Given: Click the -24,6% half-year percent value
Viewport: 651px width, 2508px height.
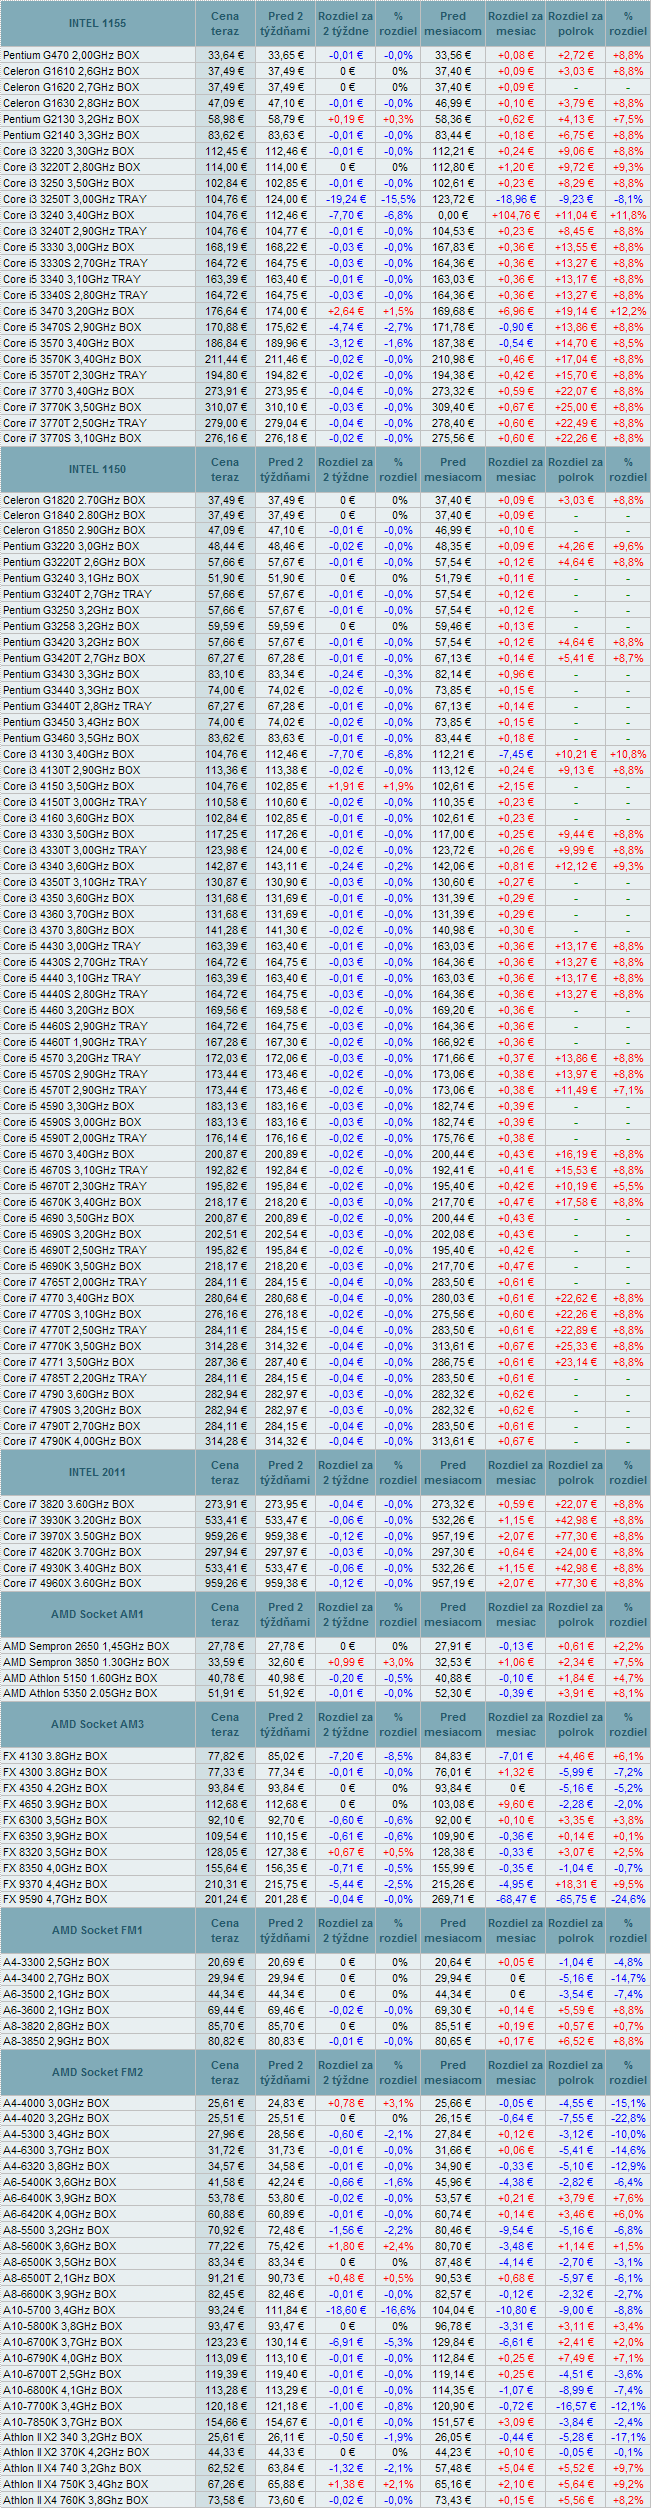Looking at the screenshot, I should click(x=628, y=1900).
